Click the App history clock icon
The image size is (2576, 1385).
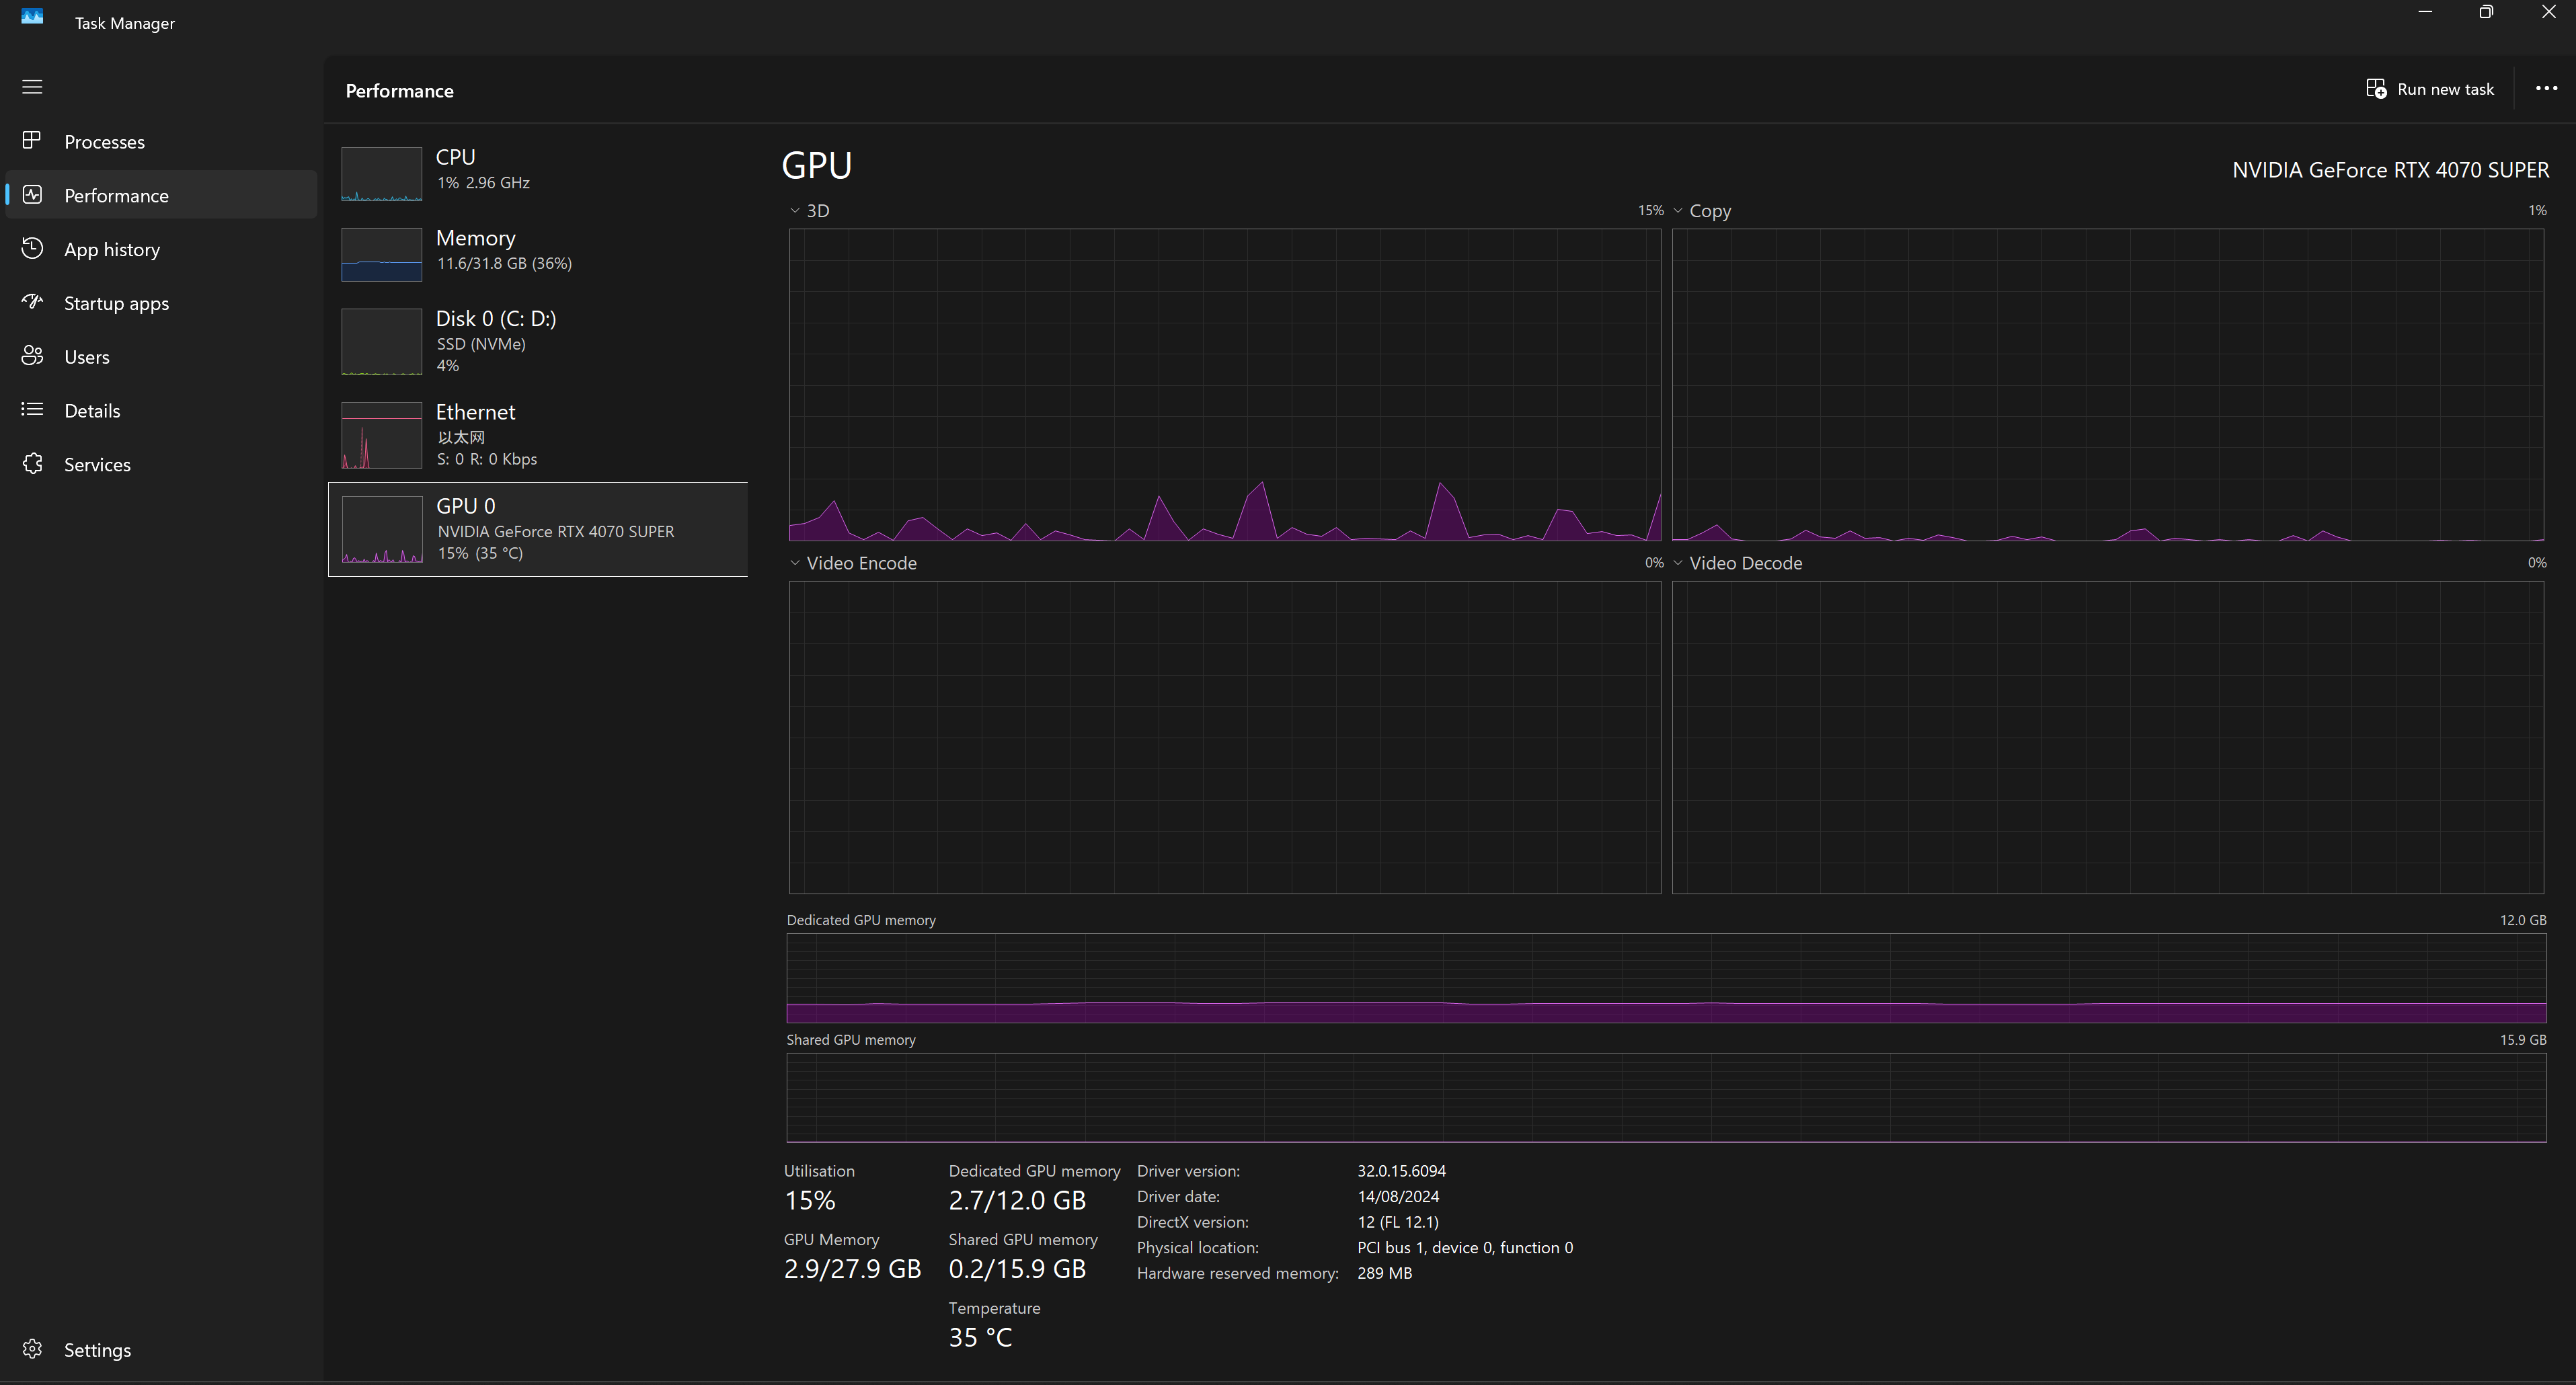coord(32,249)
